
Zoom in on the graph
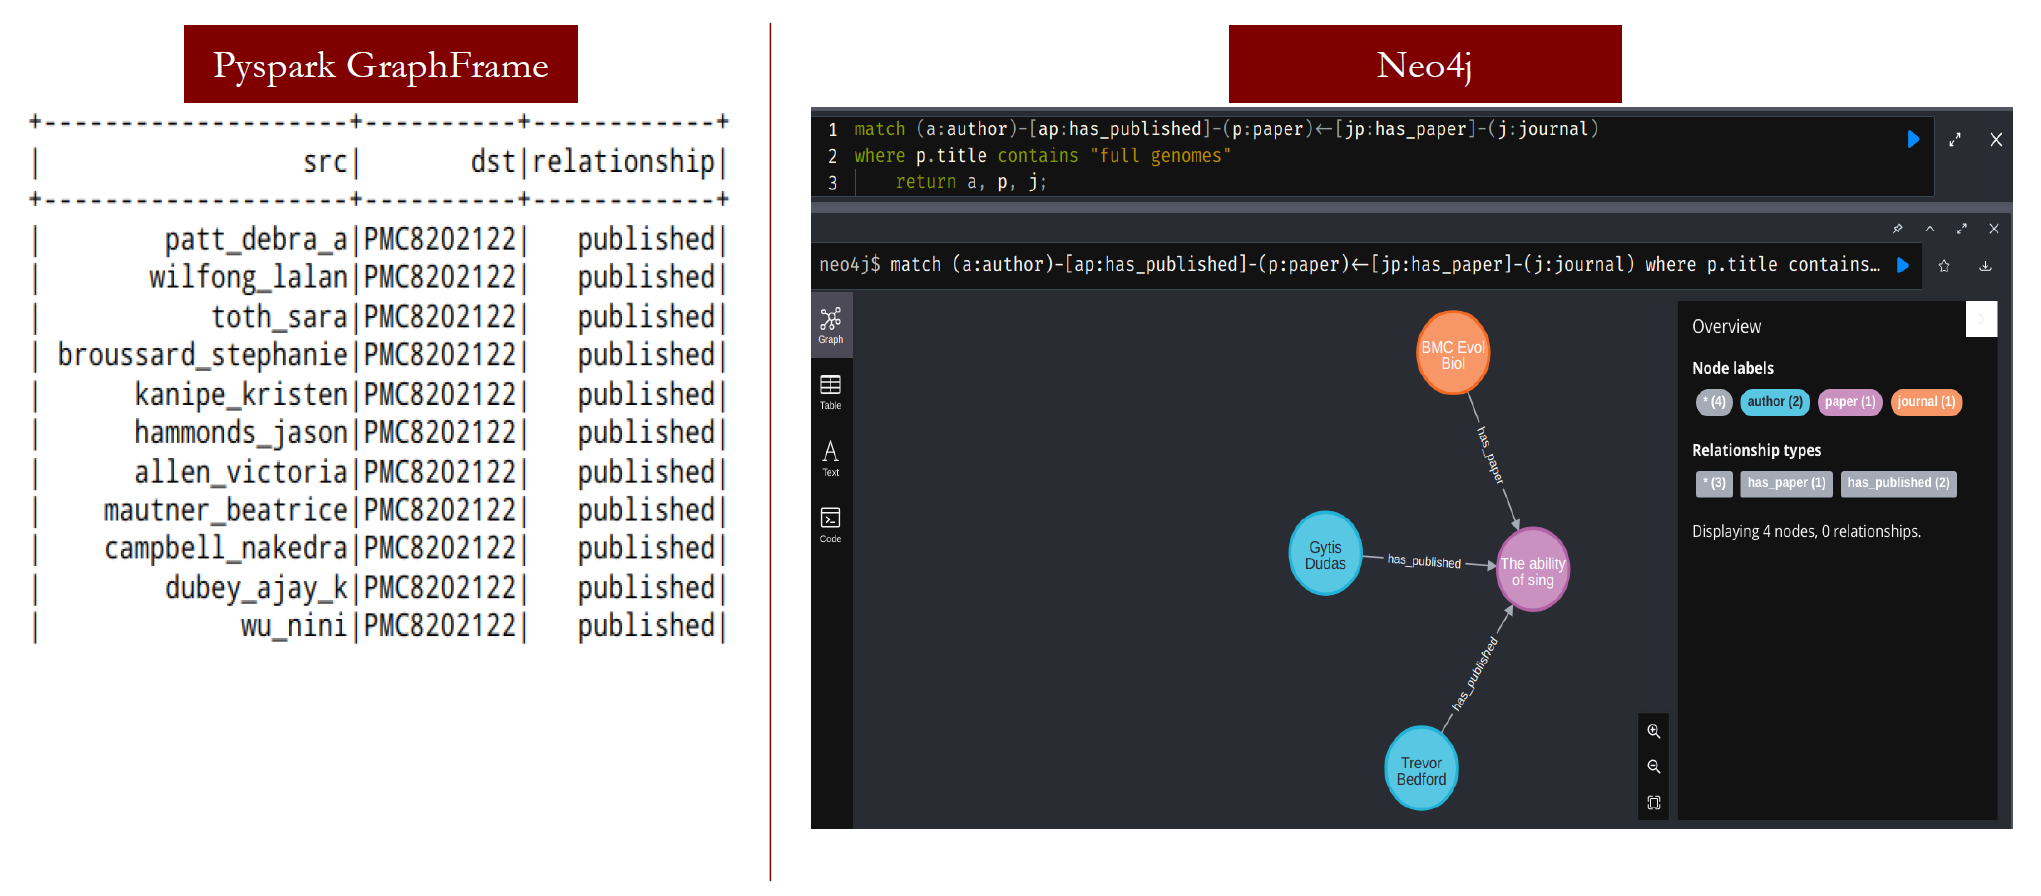tap(1654, 731)
